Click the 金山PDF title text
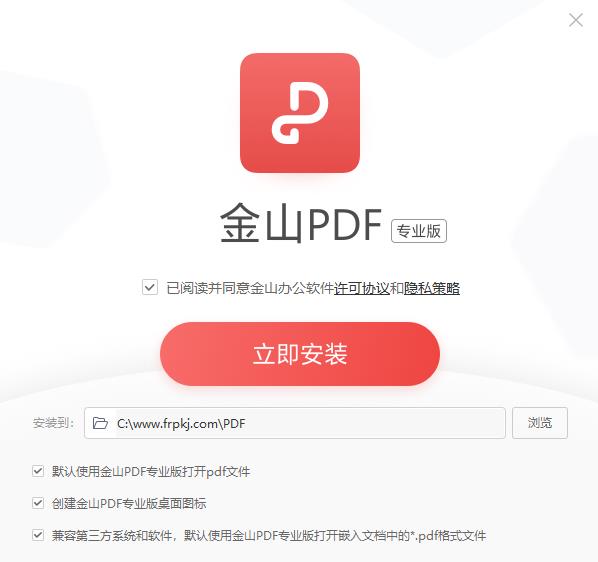The height and width of the screenshot is (562, 598). point(301,223)
